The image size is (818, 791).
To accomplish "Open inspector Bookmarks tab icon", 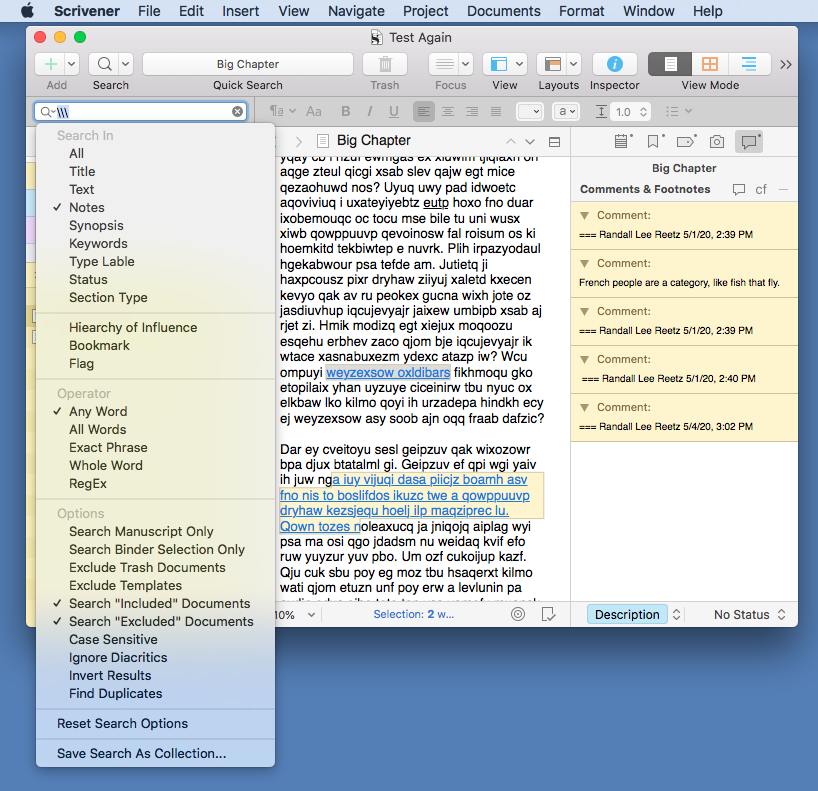I will [654, 141].
